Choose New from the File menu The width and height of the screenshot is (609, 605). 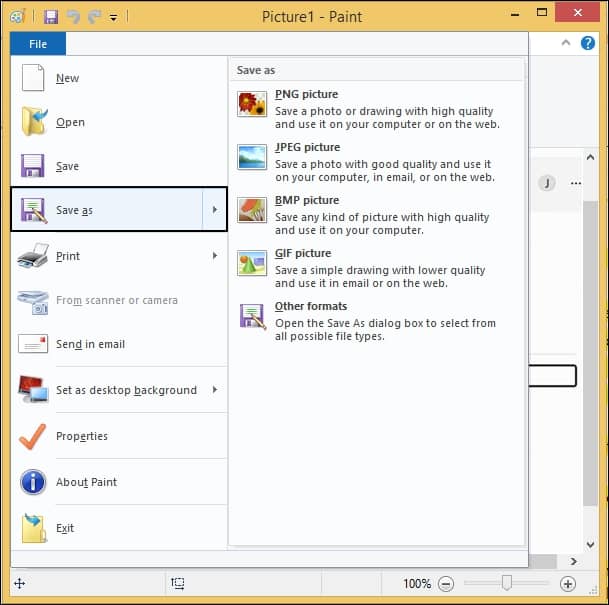pos(119,78)
